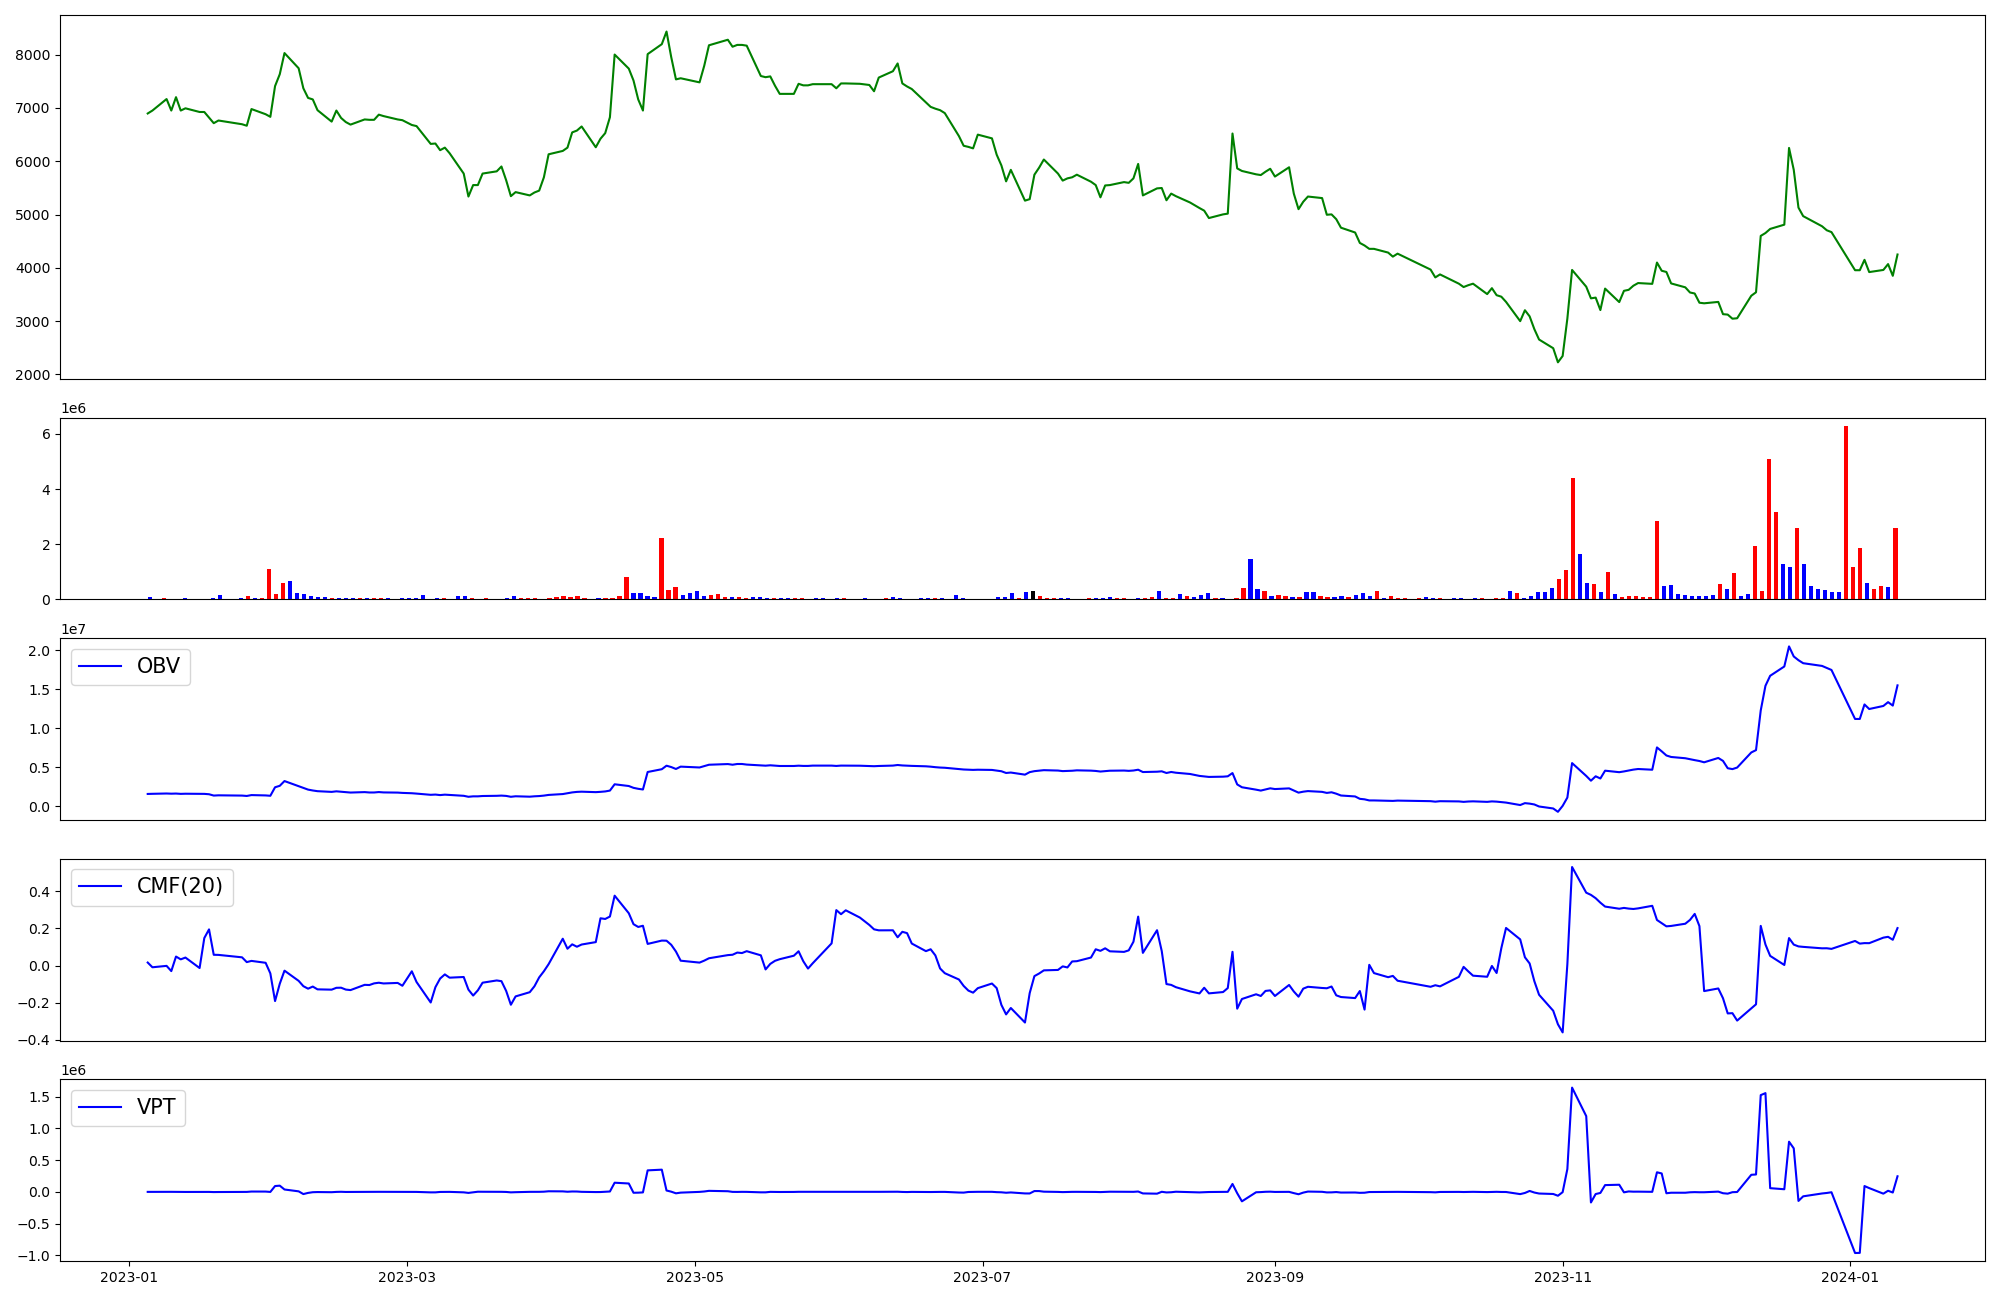This screenshot has width=2000, height=1300.
Task: Click the 5000 price axis tick label
Action: tap(33, 215)
